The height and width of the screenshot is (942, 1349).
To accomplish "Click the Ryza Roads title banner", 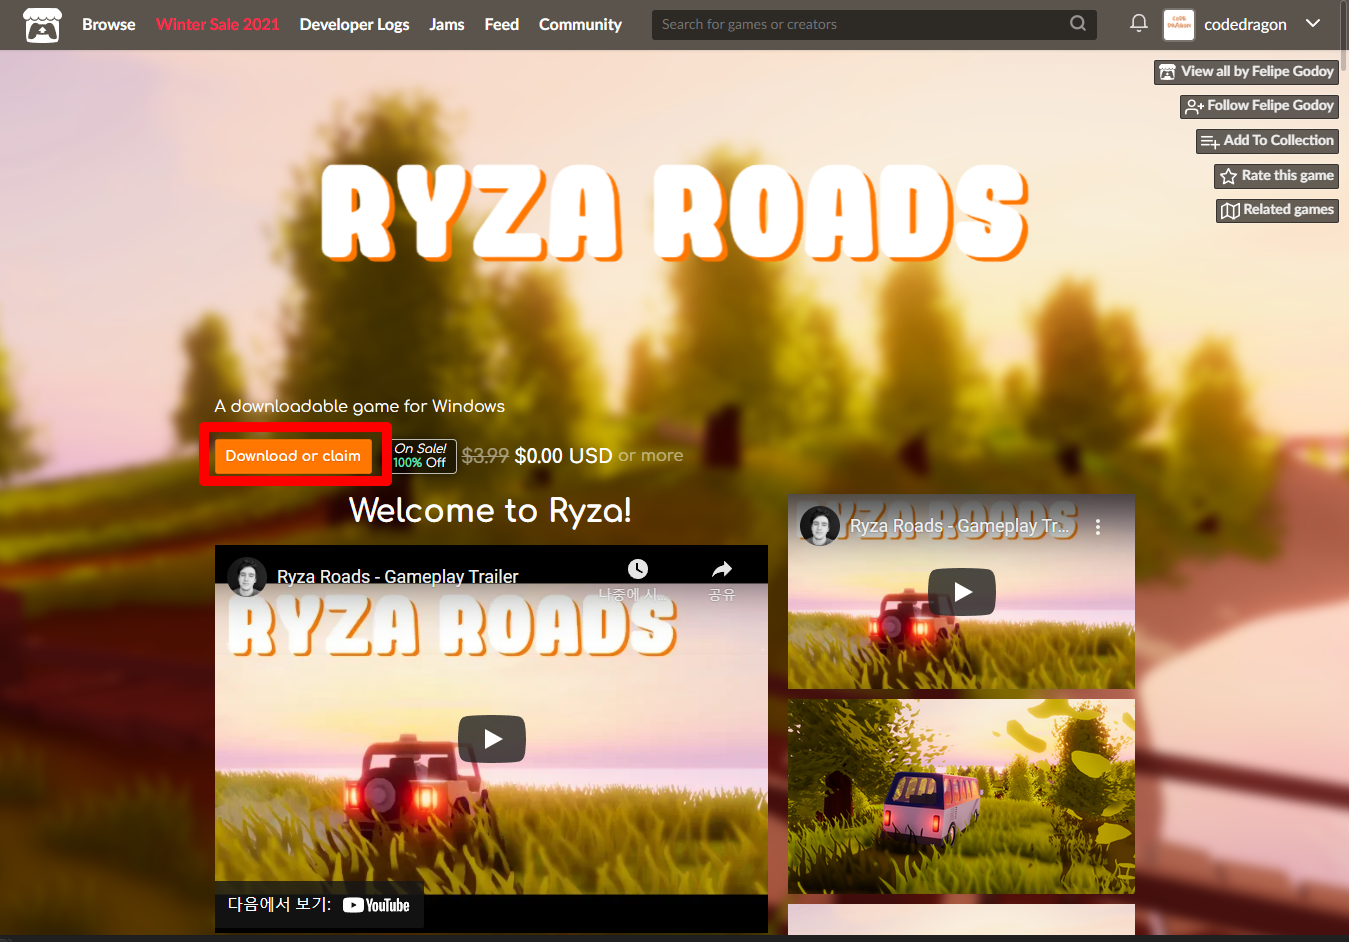I will (x=674, y=213).
